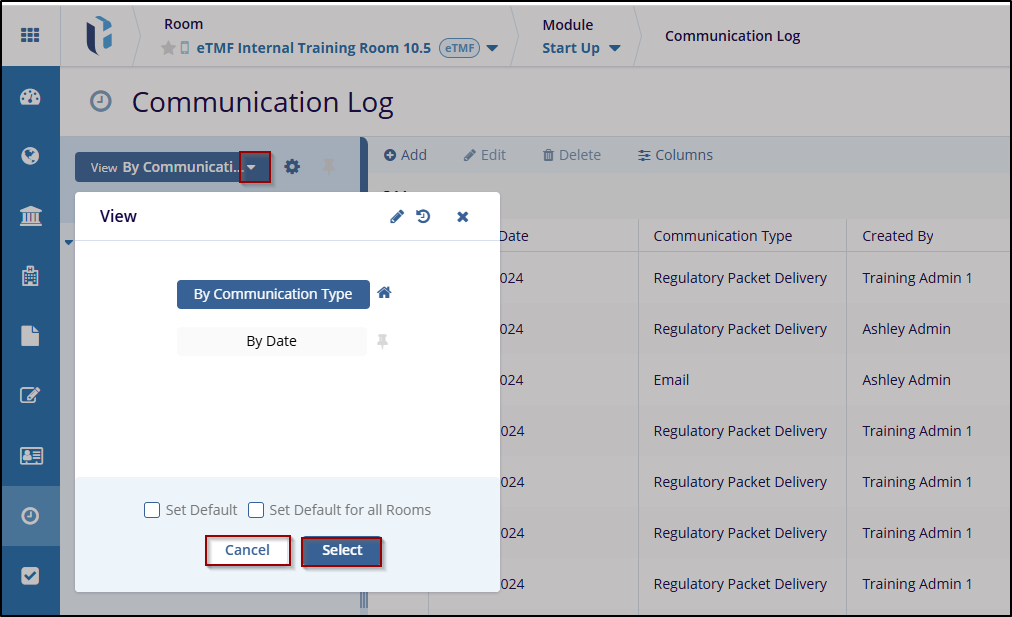Click the home icon beside By Communication Type
The width and height of the screenshot is (1012, 617).
[x=384, y=293]
